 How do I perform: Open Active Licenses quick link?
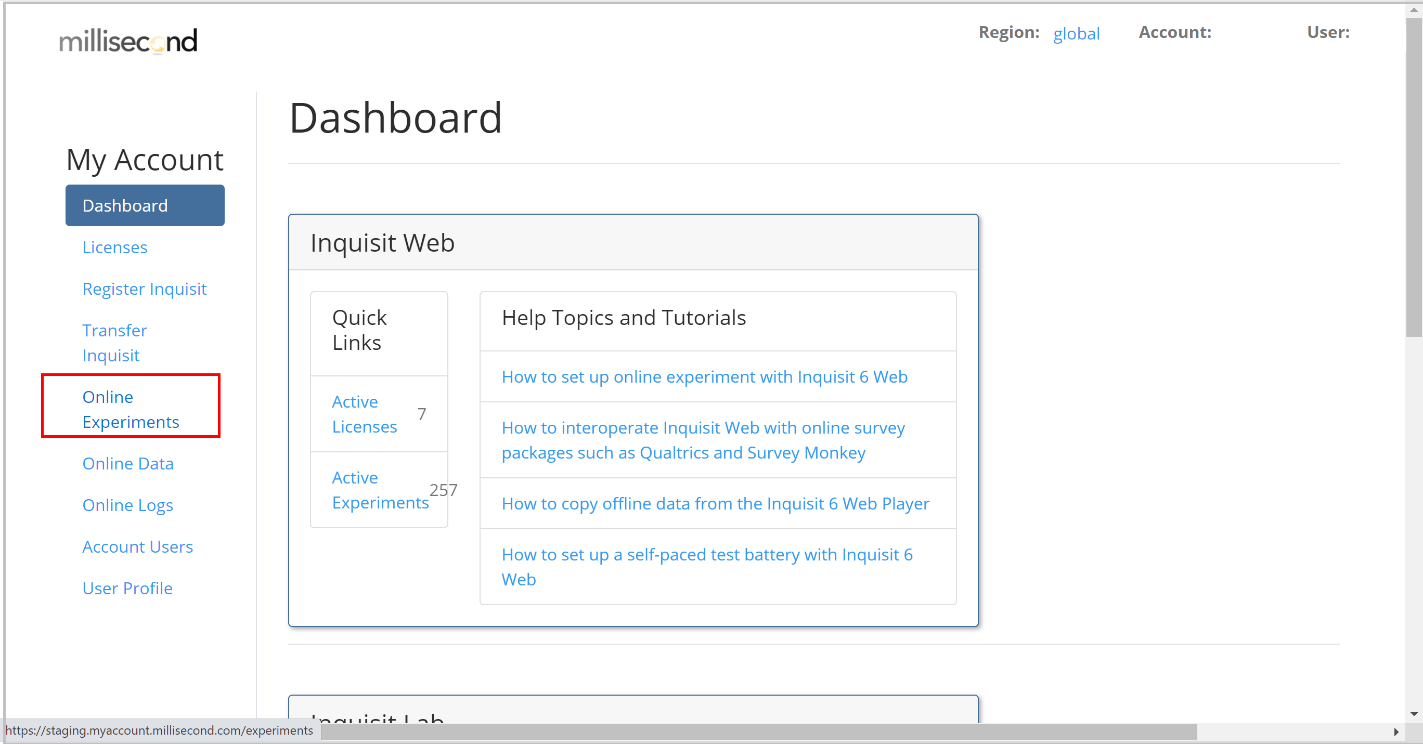pos(364,414)
